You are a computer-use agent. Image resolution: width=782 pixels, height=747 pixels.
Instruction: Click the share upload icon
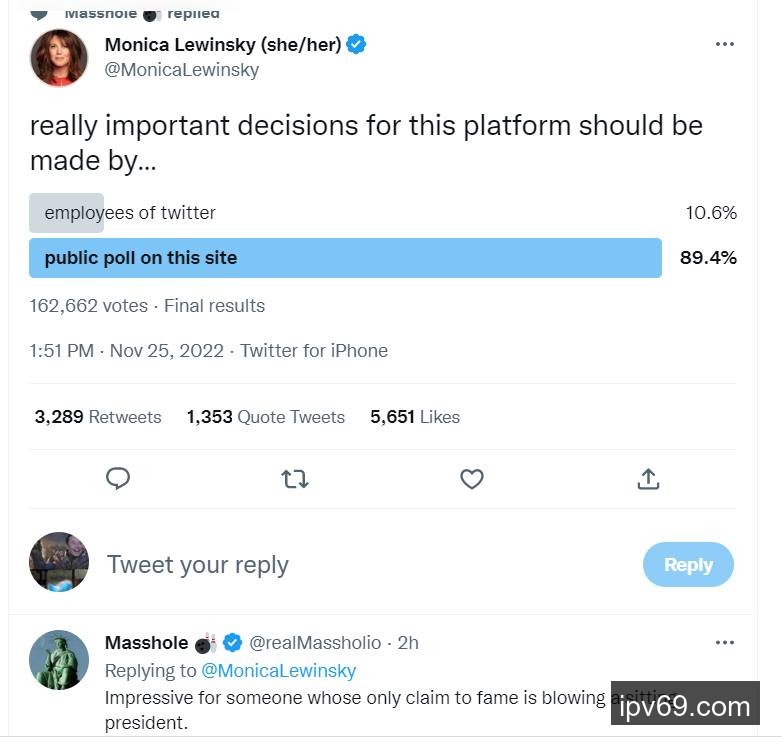pyautogui.click(x=648, y=479)
